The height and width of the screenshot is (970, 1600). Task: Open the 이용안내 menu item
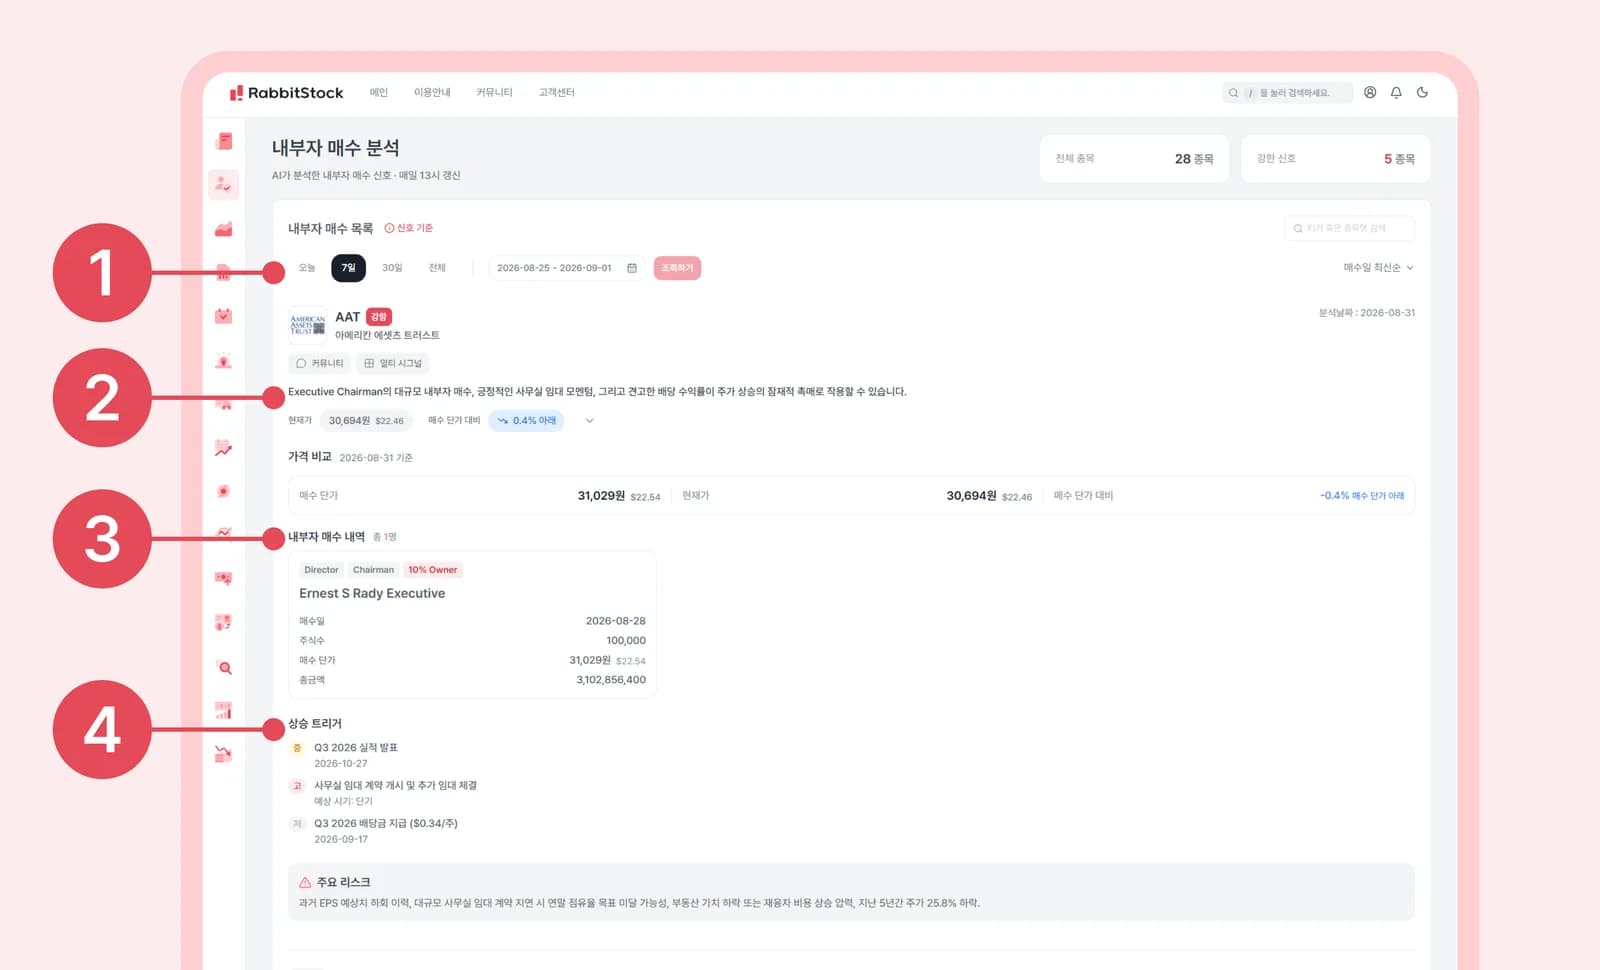[x=432, y=93]
